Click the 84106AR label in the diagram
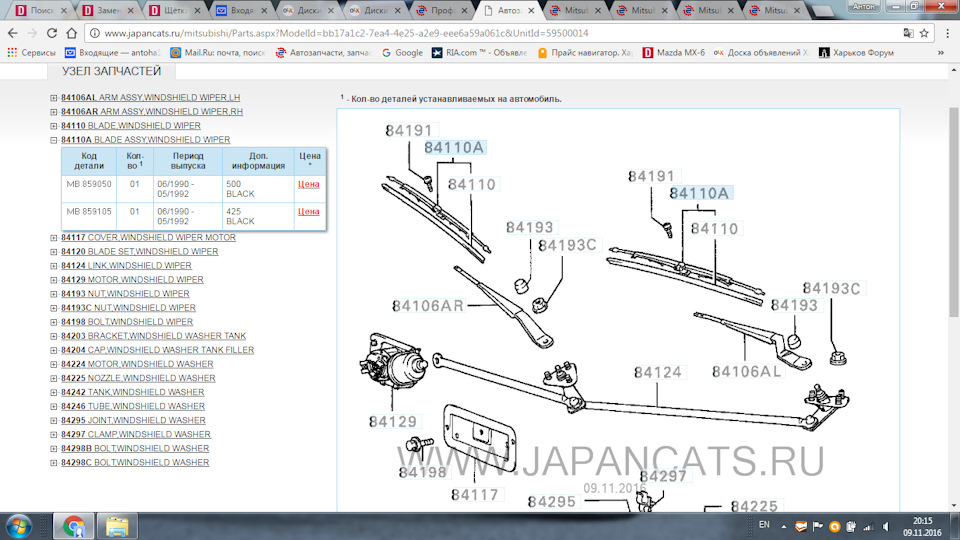 point(428,306)
